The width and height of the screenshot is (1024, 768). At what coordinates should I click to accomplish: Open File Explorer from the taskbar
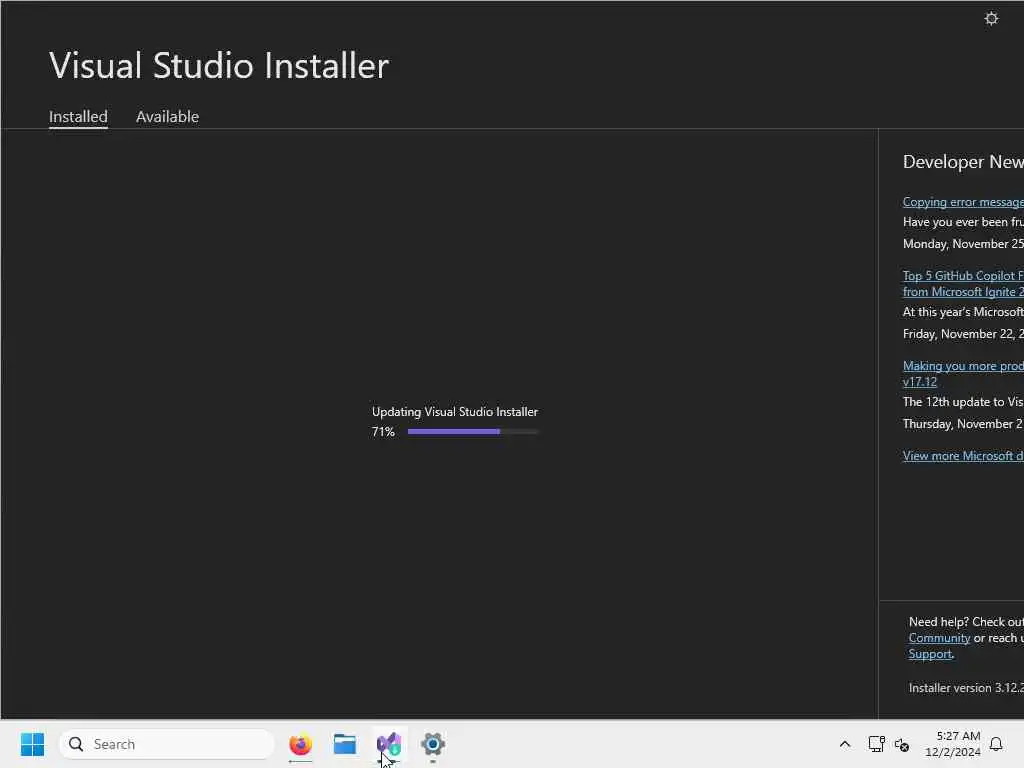(345, 744)
